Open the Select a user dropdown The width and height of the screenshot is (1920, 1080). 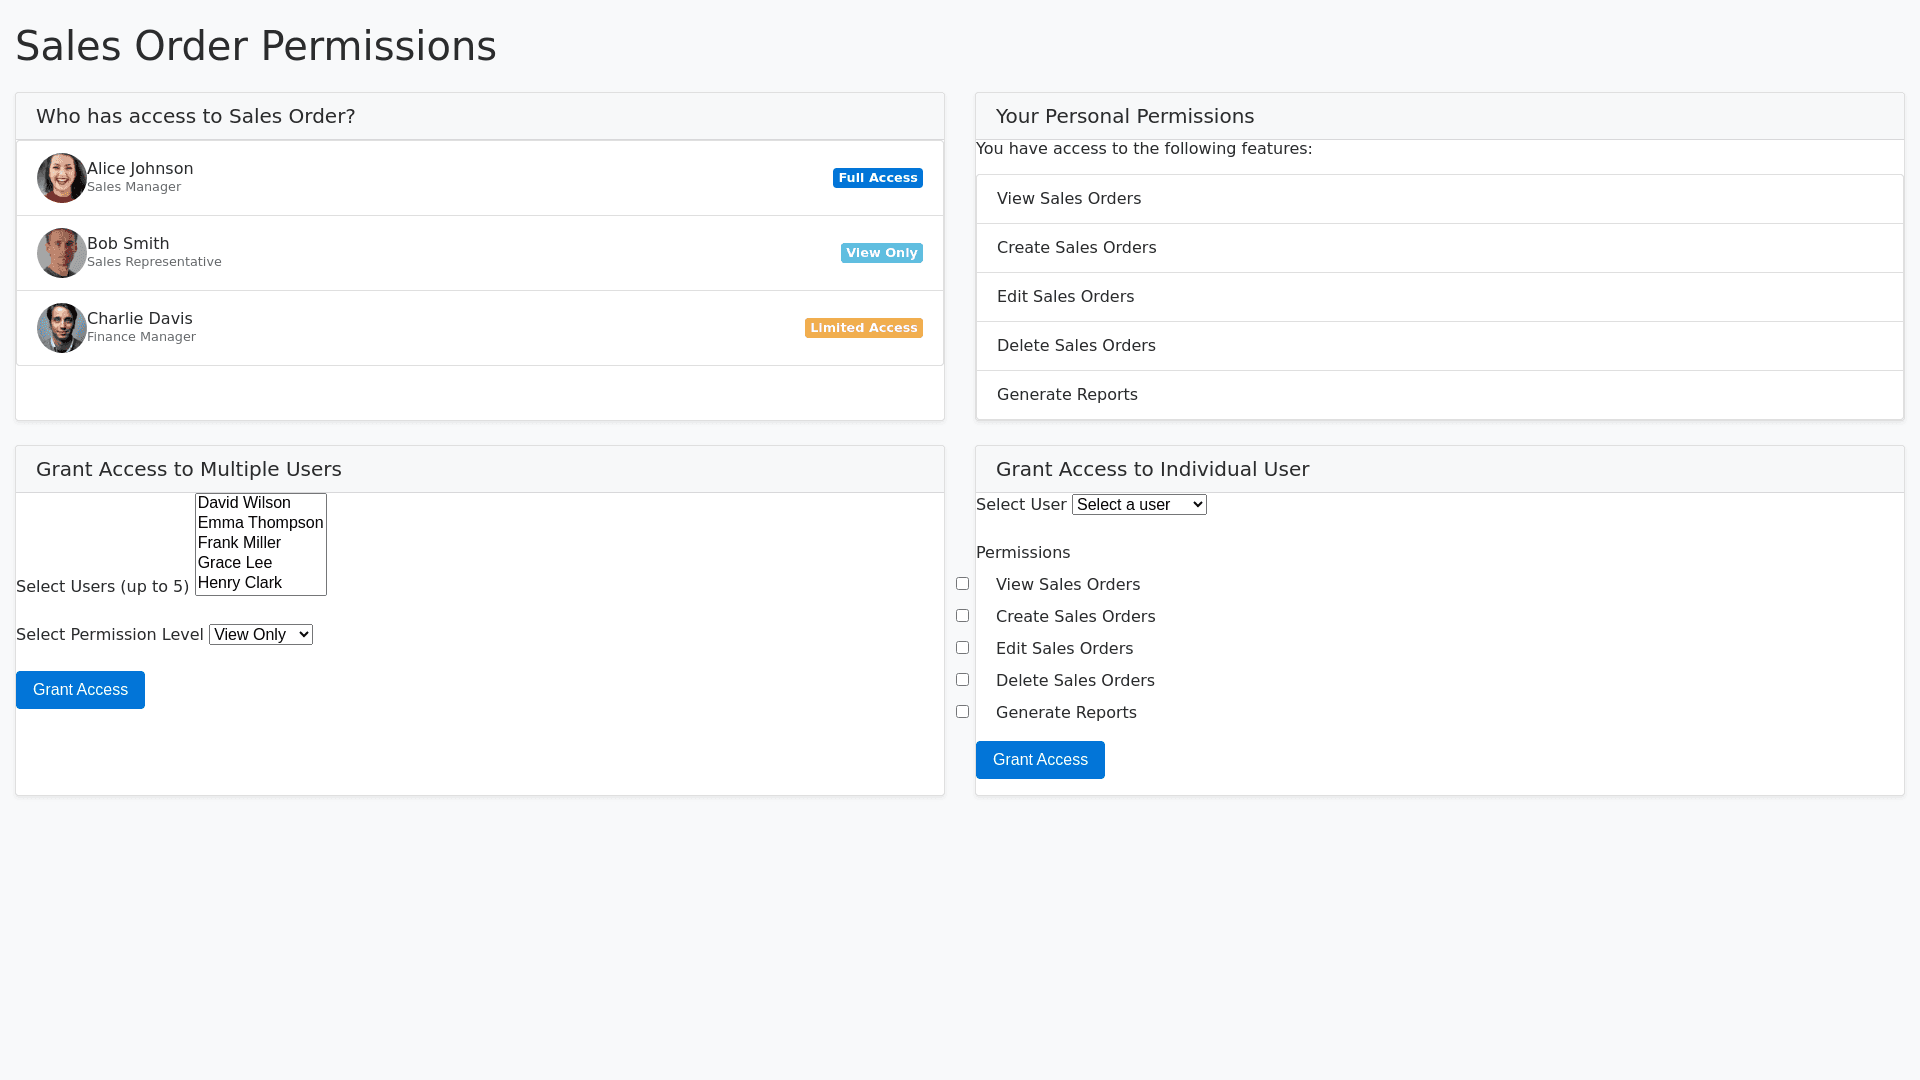[x=1139, y=505]
